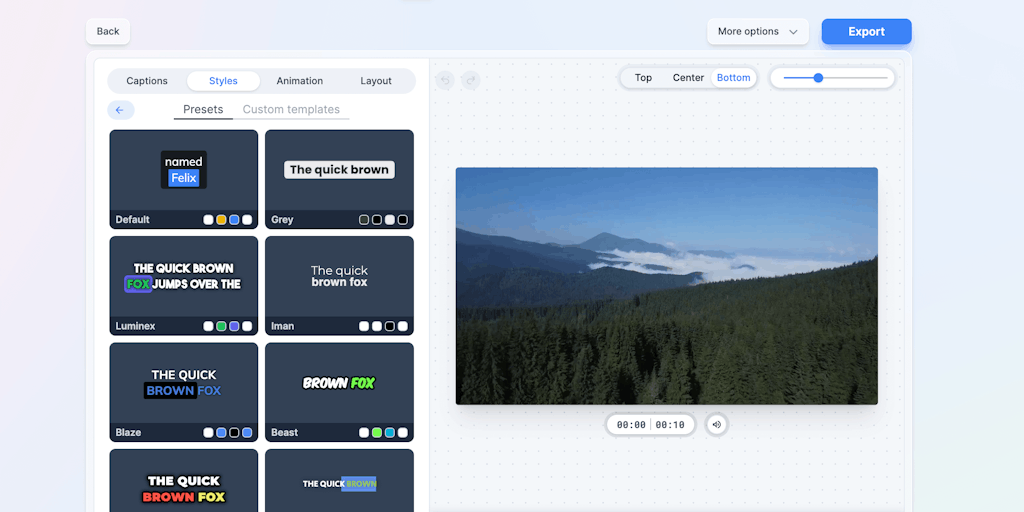Viewport: 1024px width, 512px height.
Task: Click the purple swatch on Luminex preset
Action: pyautogui.click(x=234, y=327)
